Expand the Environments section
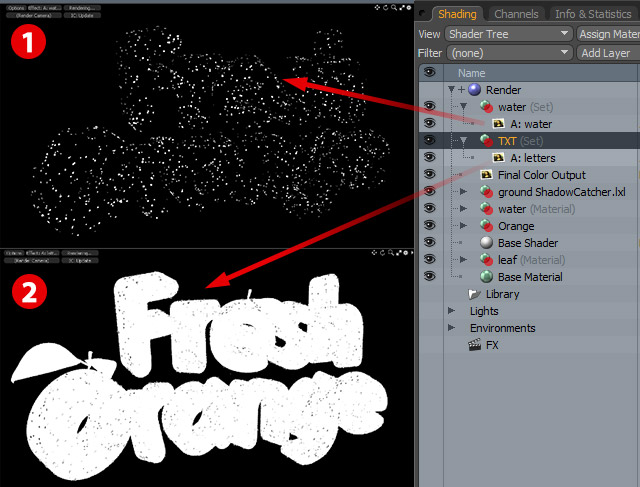Image resolution: width=640 pixels, height=487 pixels. (451, 328)
